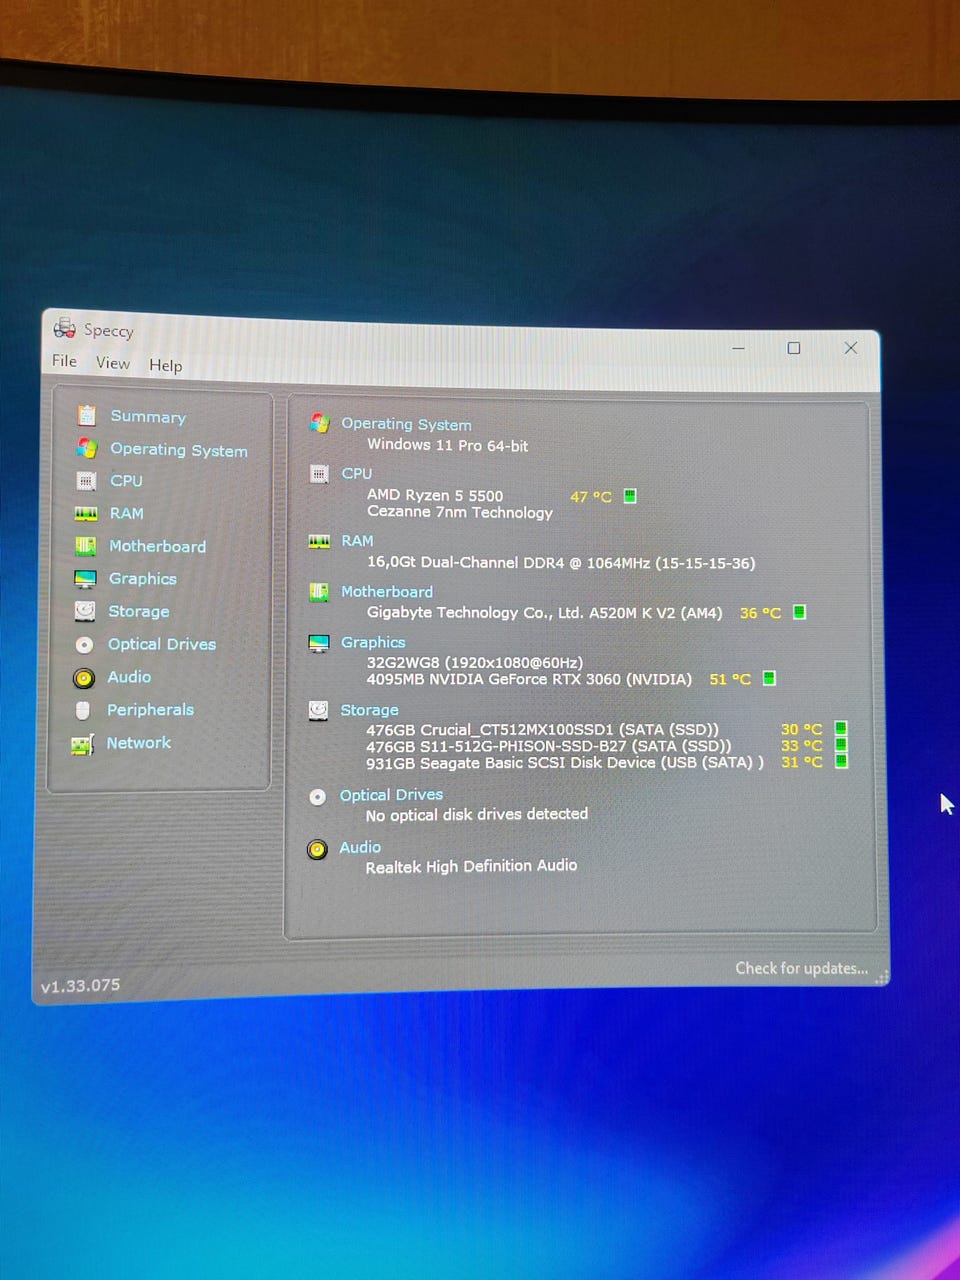
Task: Select CPU chip icon in sidebar
Action: (87, 480)
